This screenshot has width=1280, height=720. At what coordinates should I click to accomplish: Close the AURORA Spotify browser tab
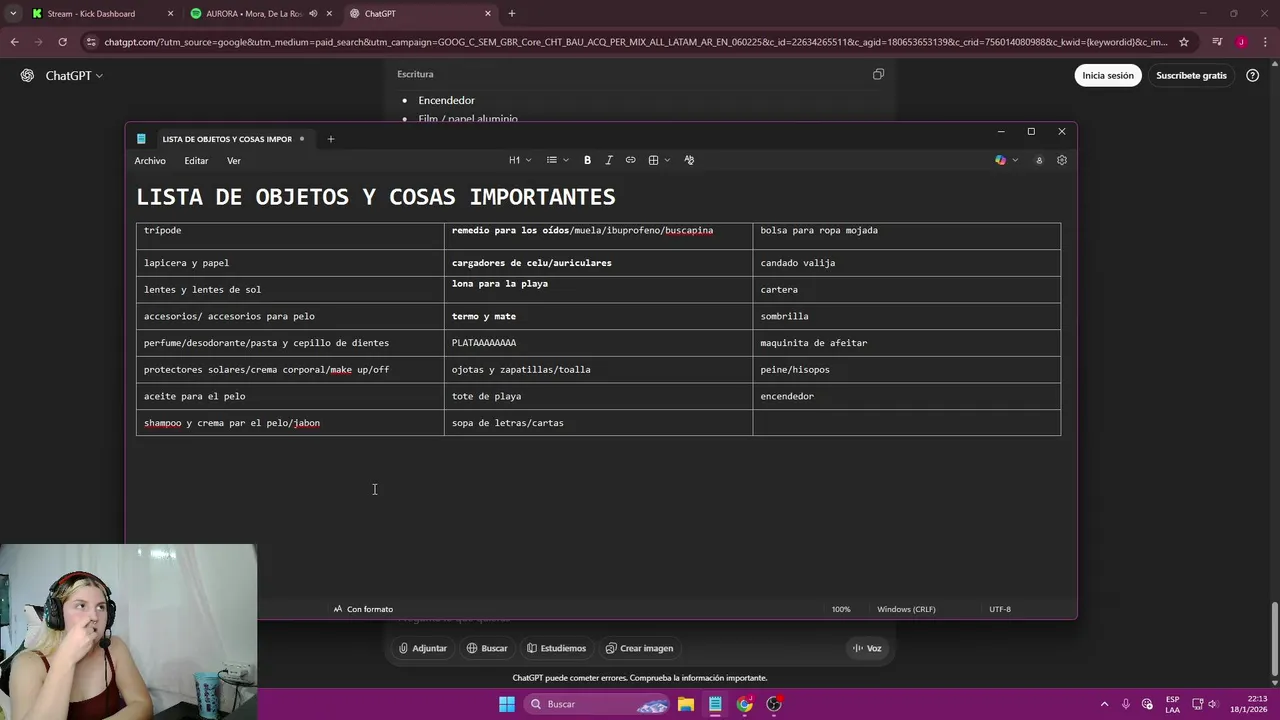(329, 14)
